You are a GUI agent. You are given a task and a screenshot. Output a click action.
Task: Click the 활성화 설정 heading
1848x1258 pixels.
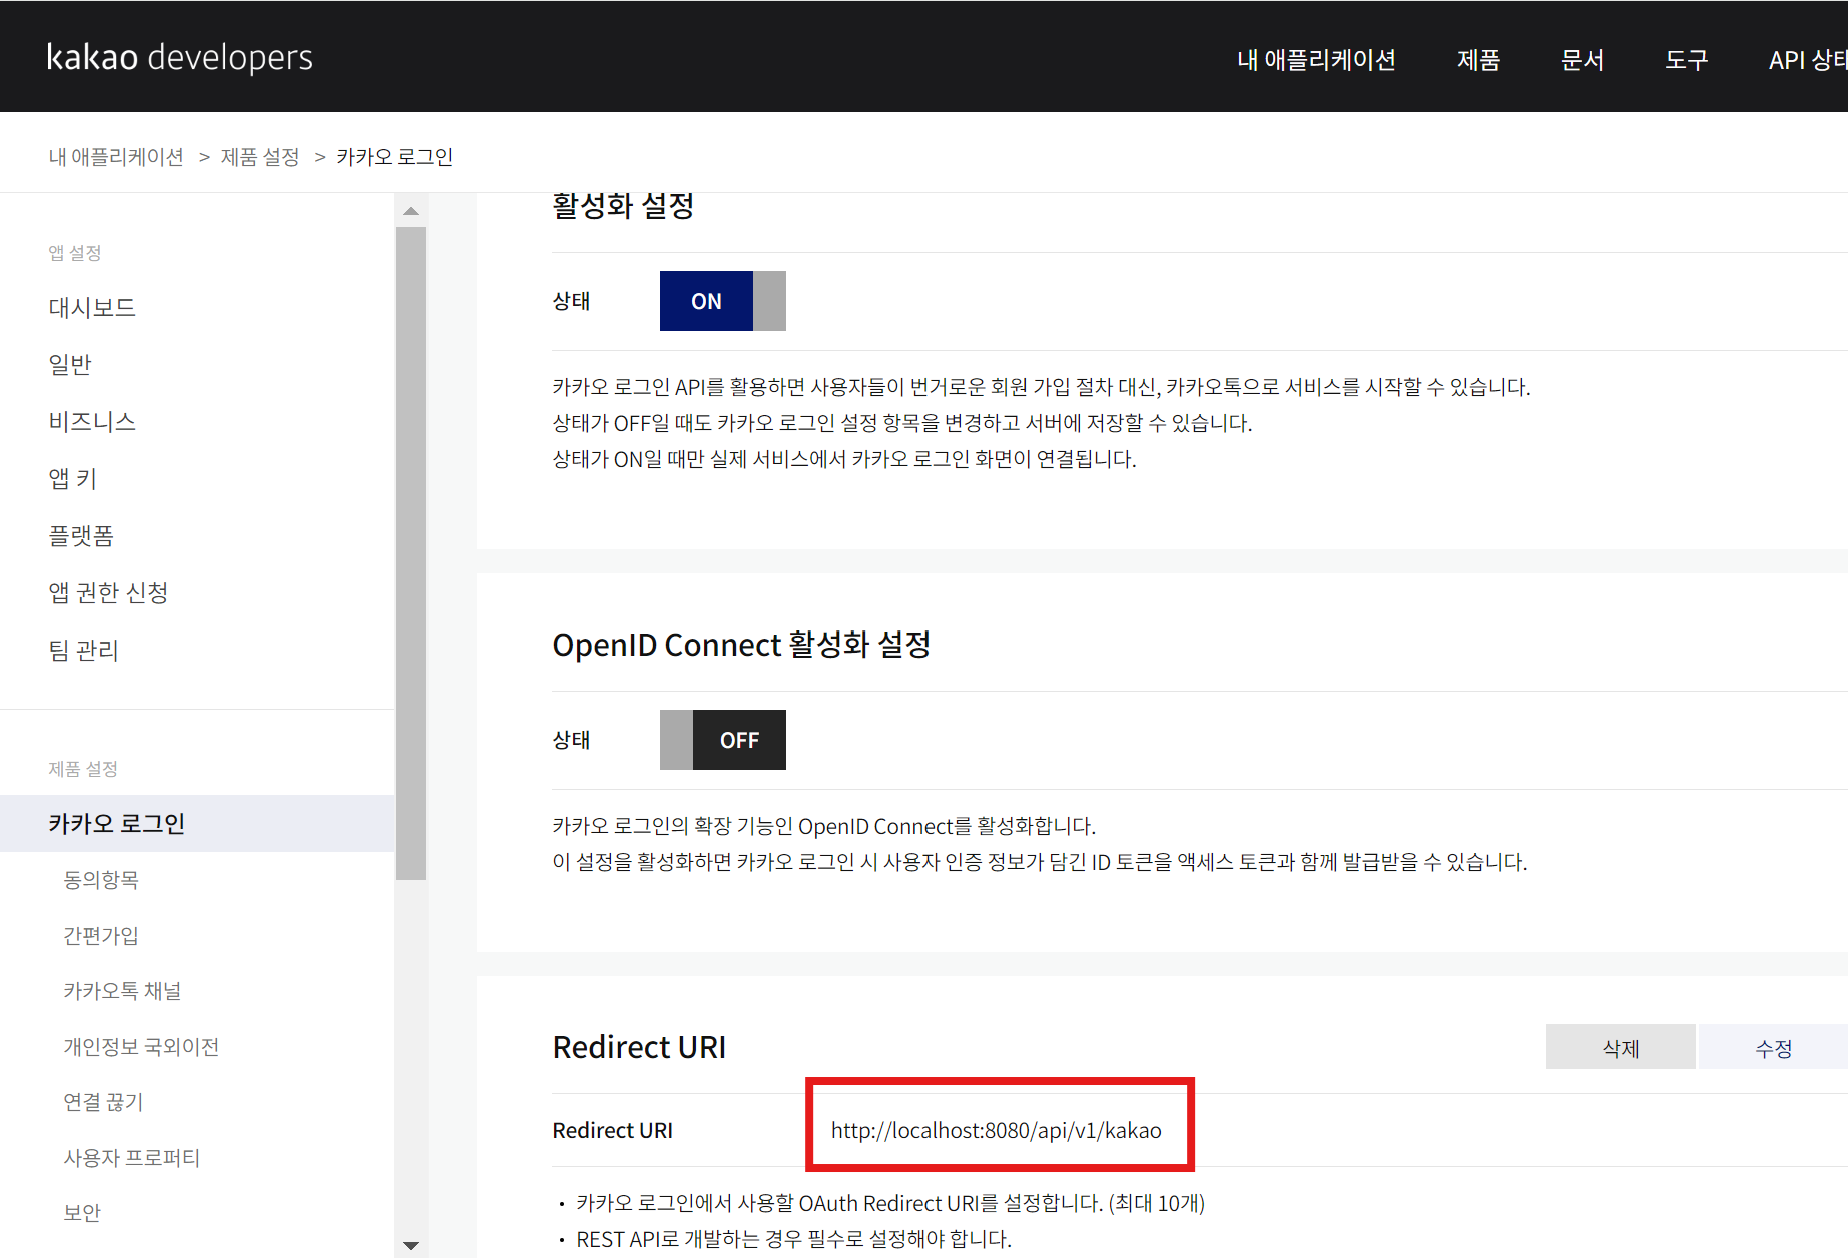click(623, 206)
